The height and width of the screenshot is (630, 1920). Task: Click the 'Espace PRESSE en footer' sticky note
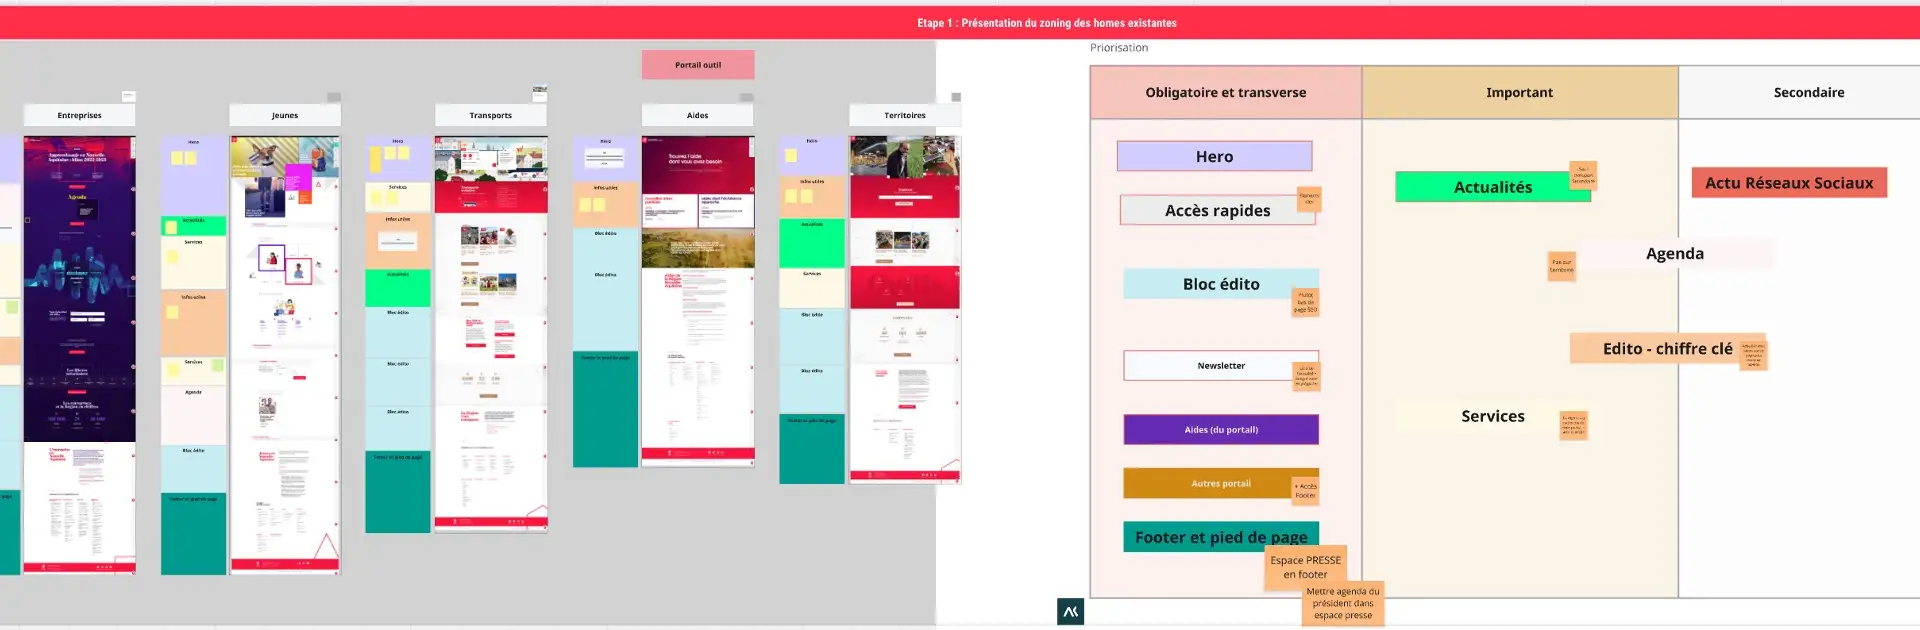tap(1306, 567)
